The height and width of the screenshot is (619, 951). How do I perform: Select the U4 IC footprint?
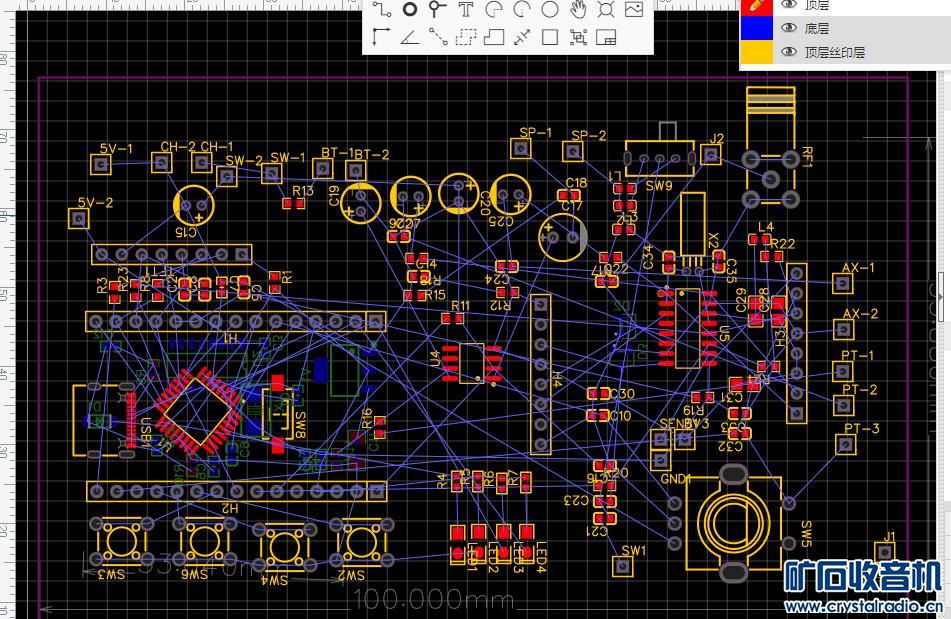[471, 363]
